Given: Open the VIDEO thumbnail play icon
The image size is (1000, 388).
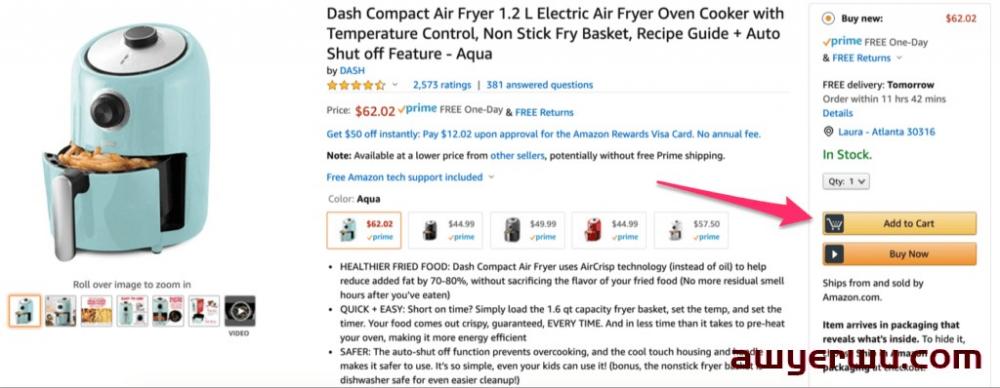Looking at the screenshot, I should (x=240, y=311).
